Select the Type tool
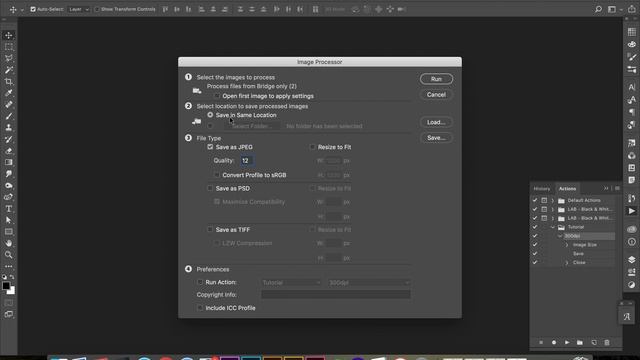 point(9,209)
